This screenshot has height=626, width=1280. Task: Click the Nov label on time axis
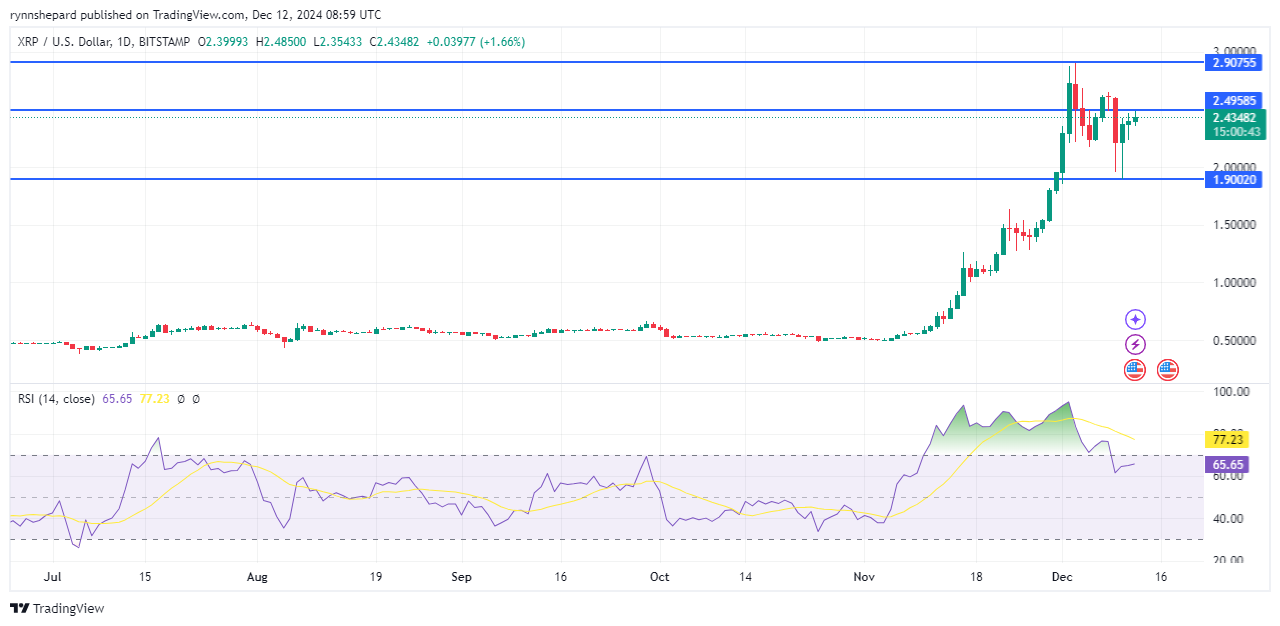click(864, 577)
